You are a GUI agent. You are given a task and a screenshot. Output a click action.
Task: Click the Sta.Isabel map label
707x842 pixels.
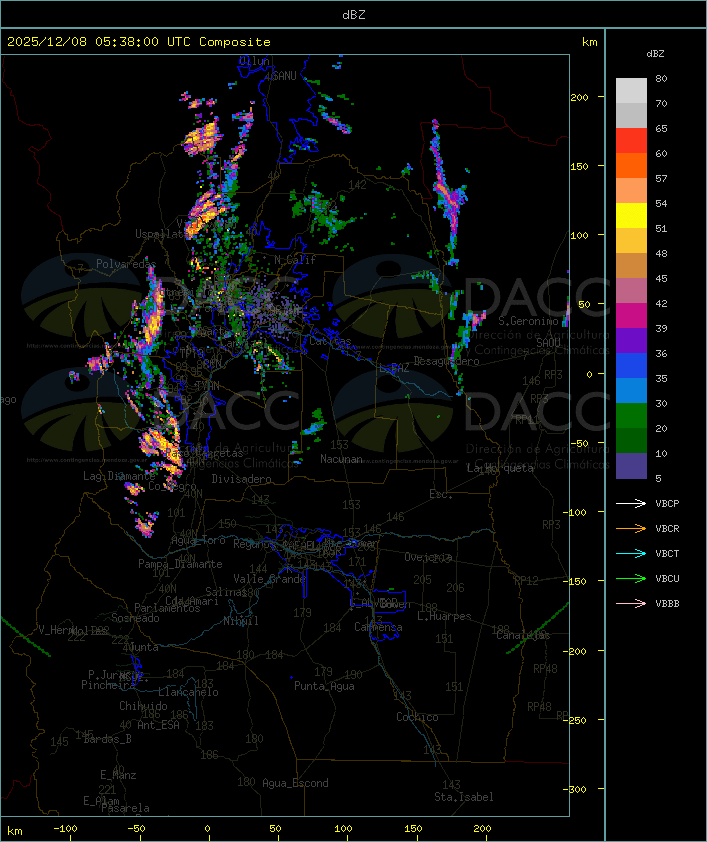point(463,797)
